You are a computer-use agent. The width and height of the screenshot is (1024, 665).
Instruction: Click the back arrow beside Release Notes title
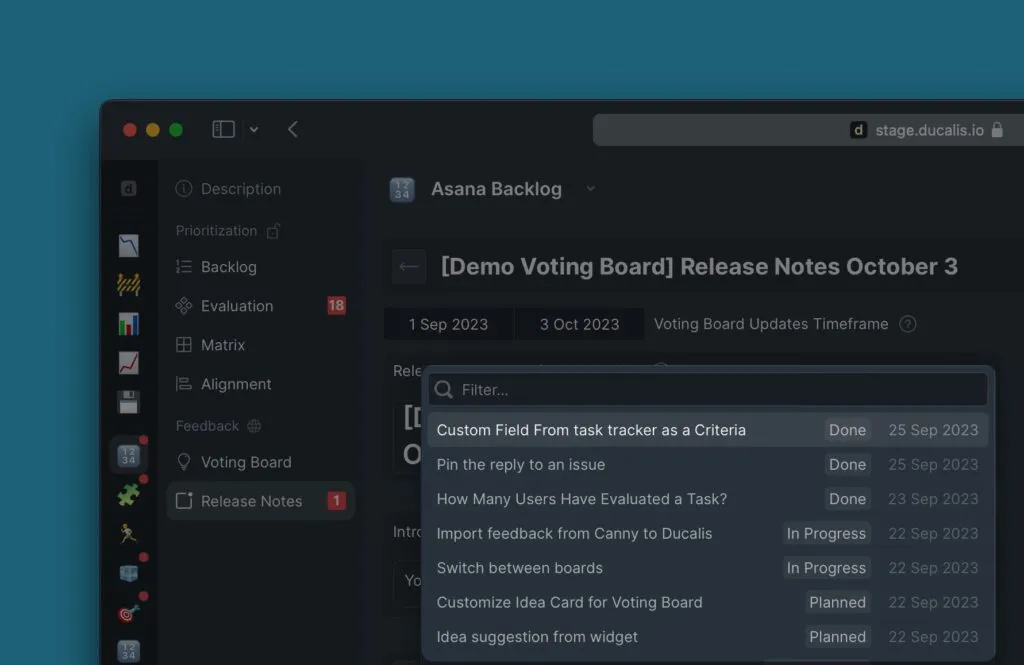(408, 267)
